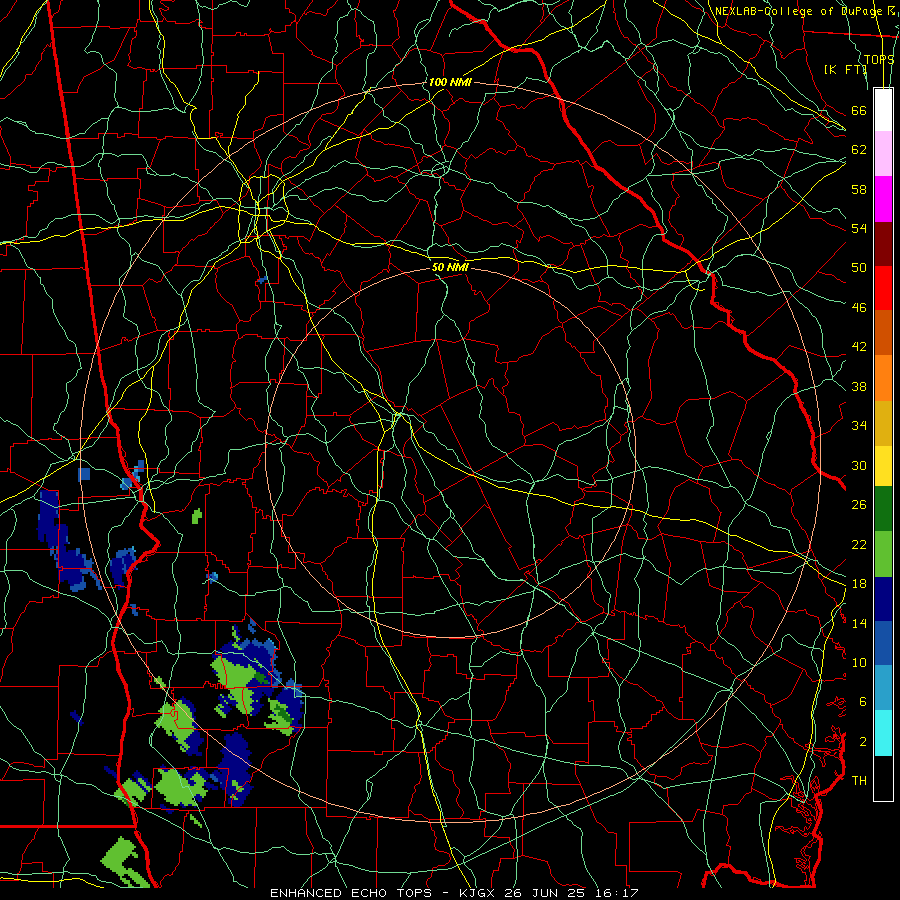
Task: Click the legend value 58
Action: pos(859,189)
